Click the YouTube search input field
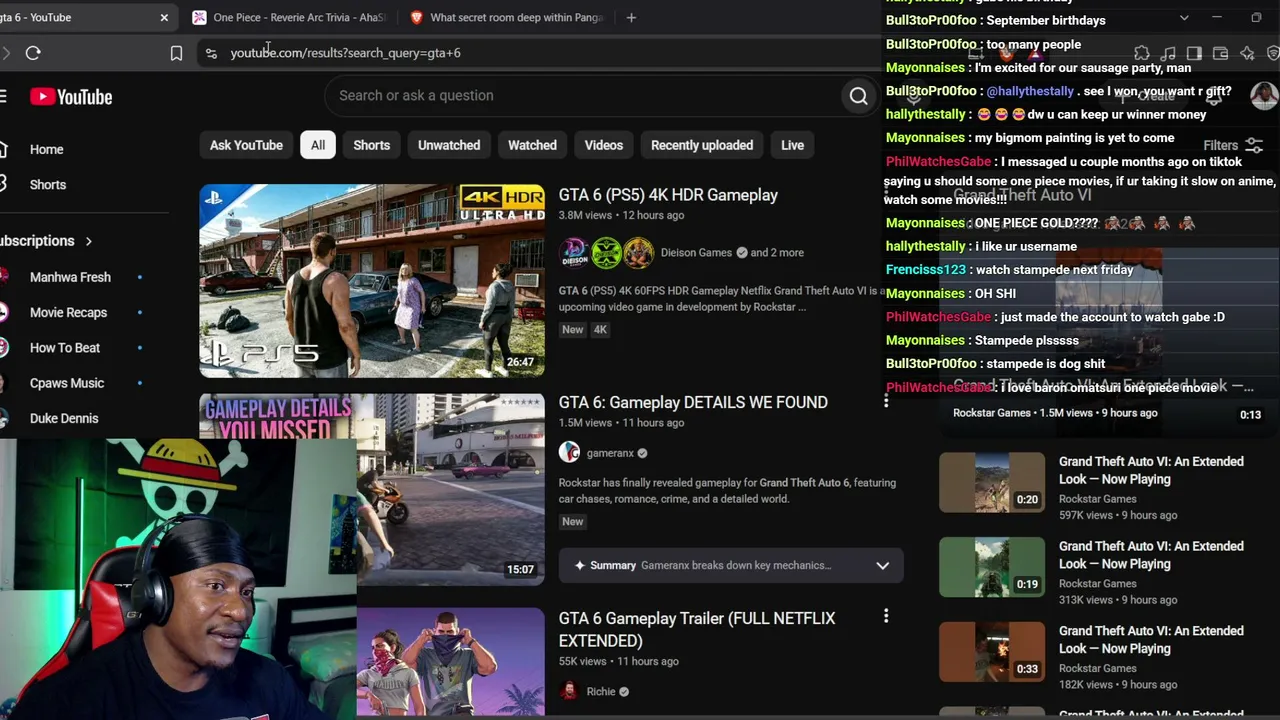 point(585,96)
